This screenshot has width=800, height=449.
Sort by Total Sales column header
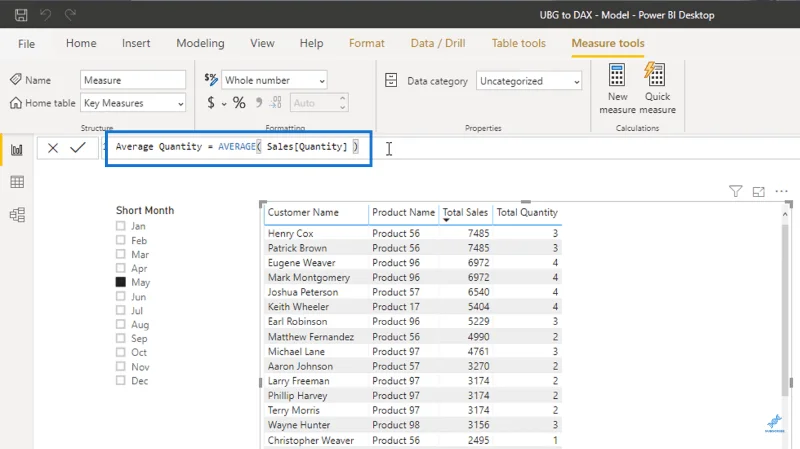465,212
